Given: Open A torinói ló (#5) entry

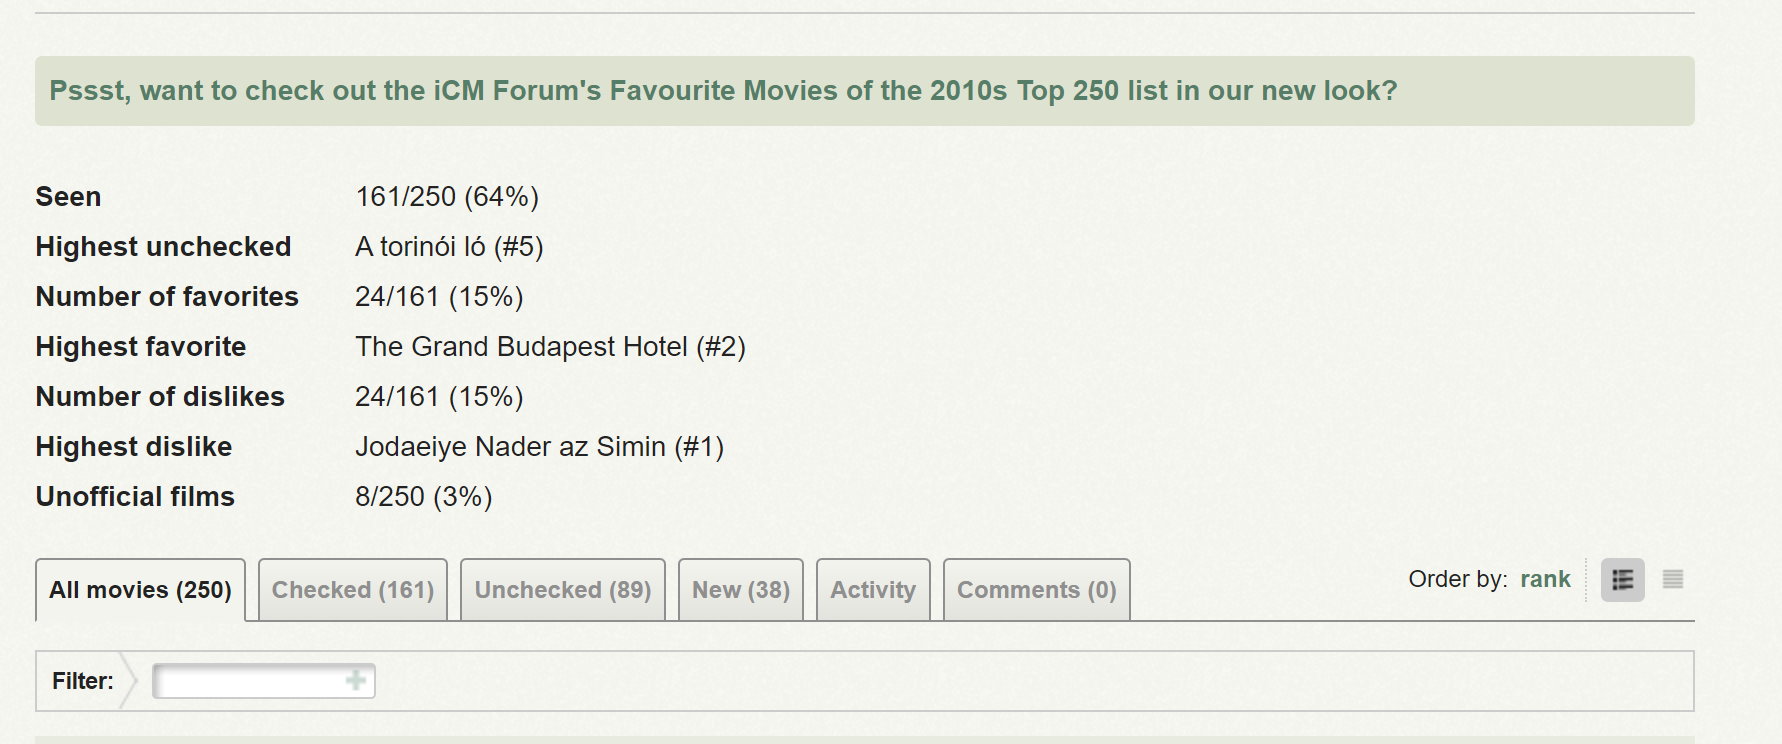Looking at the screenshot, I should pos(449,247).
